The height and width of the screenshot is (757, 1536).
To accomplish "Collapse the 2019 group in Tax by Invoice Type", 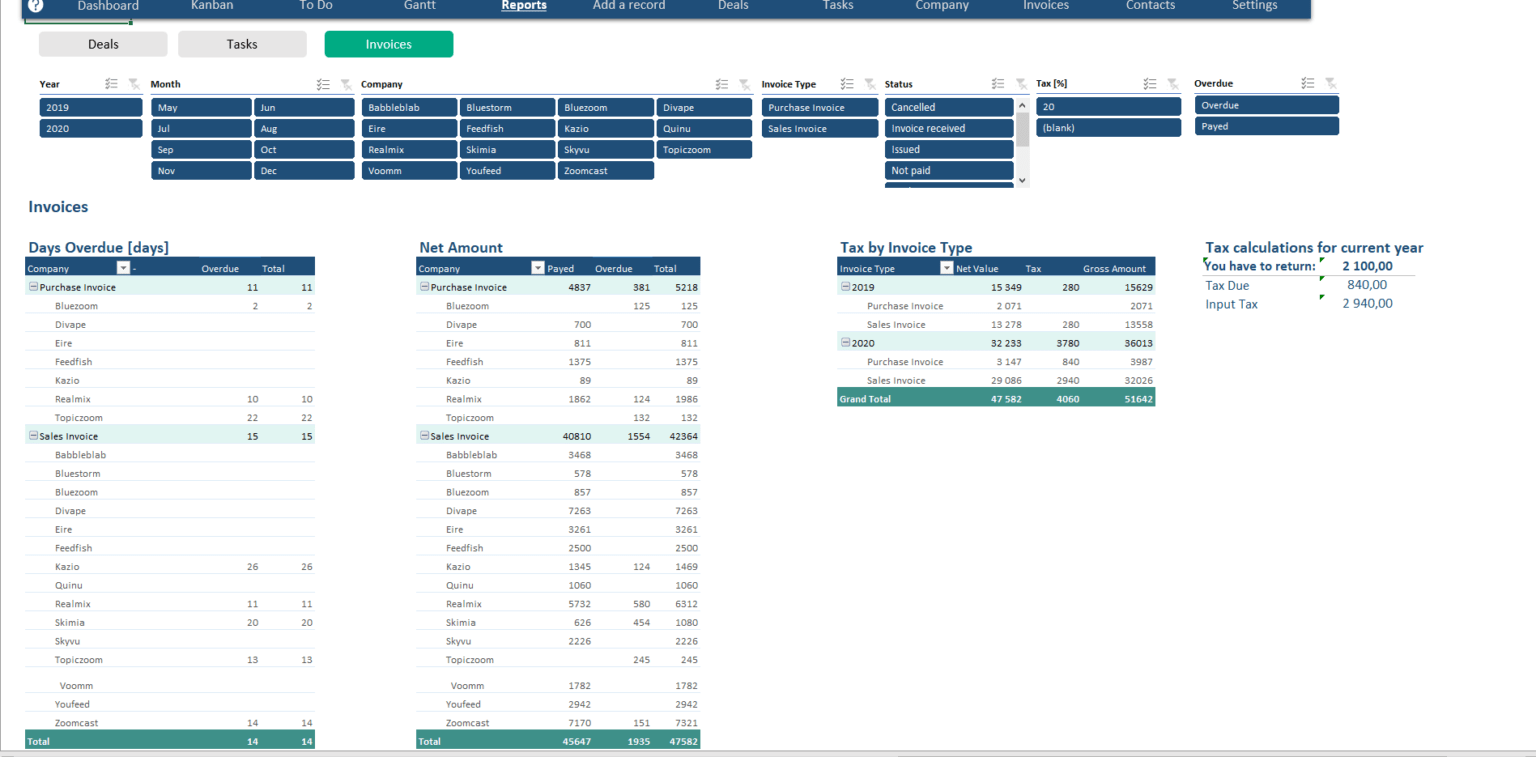I will click(845, 287).
